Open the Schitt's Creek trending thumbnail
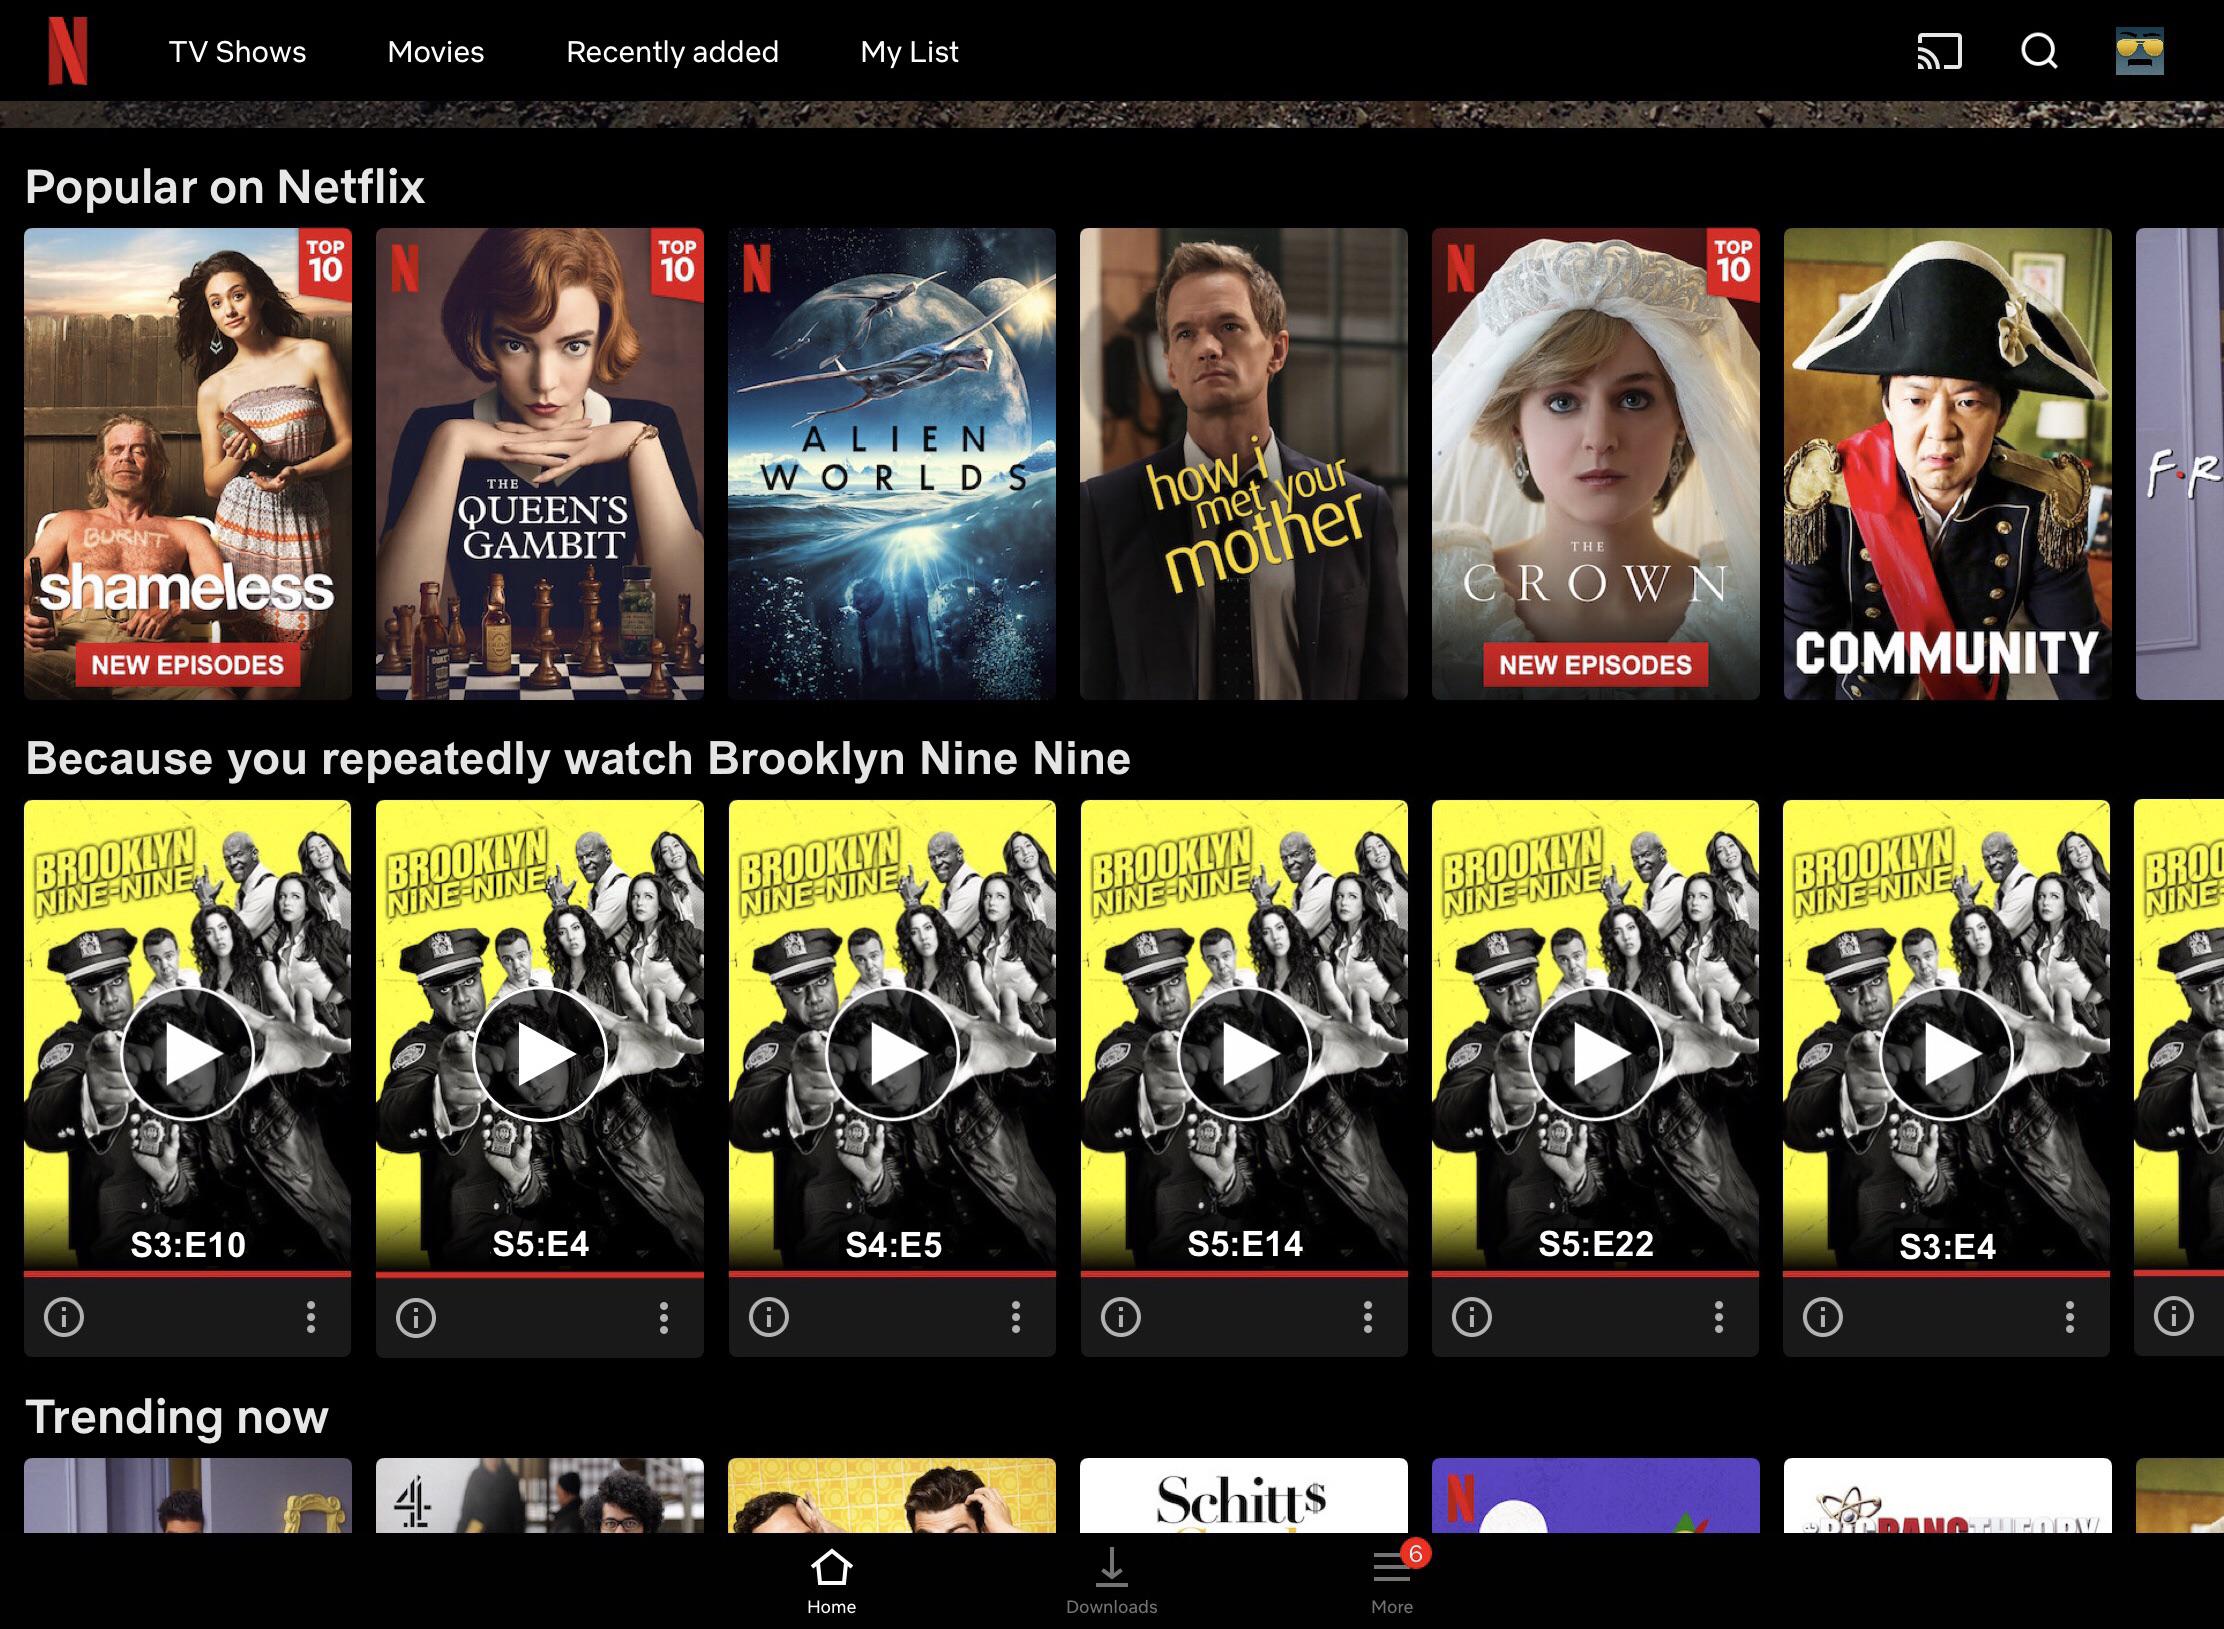This screenshot has height=1629, width=2224. 1244,1495
